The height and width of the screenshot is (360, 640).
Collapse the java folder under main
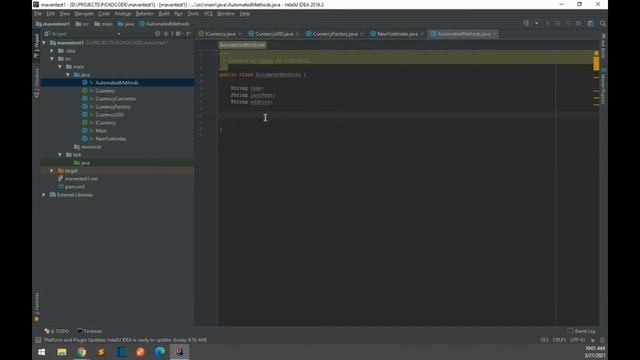(x=68, y=75)
